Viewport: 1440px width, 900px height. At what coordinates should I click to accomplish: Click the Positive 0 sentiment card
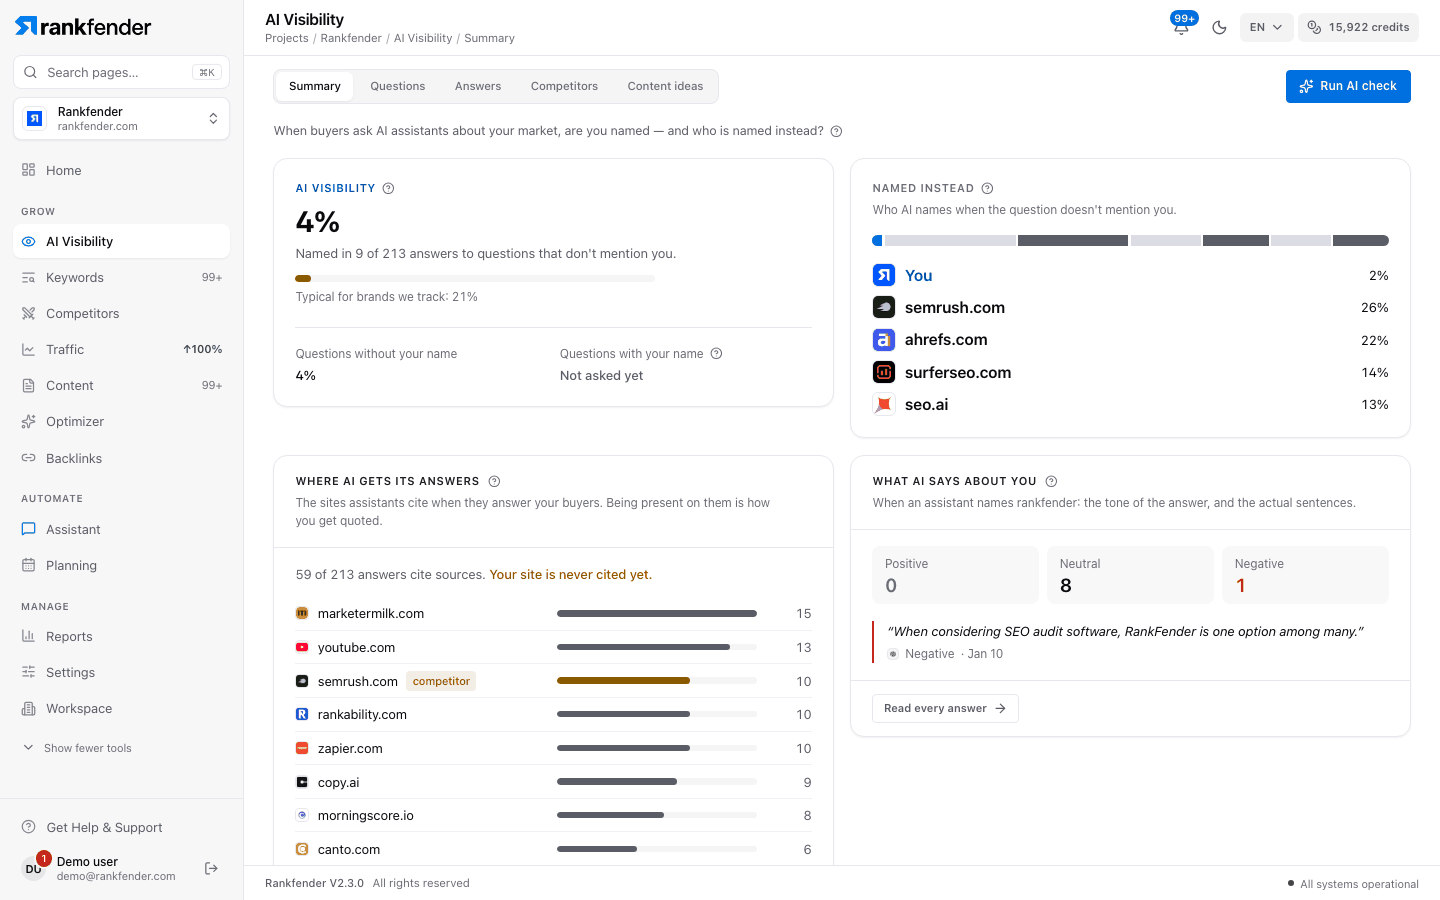pos(955,575)
